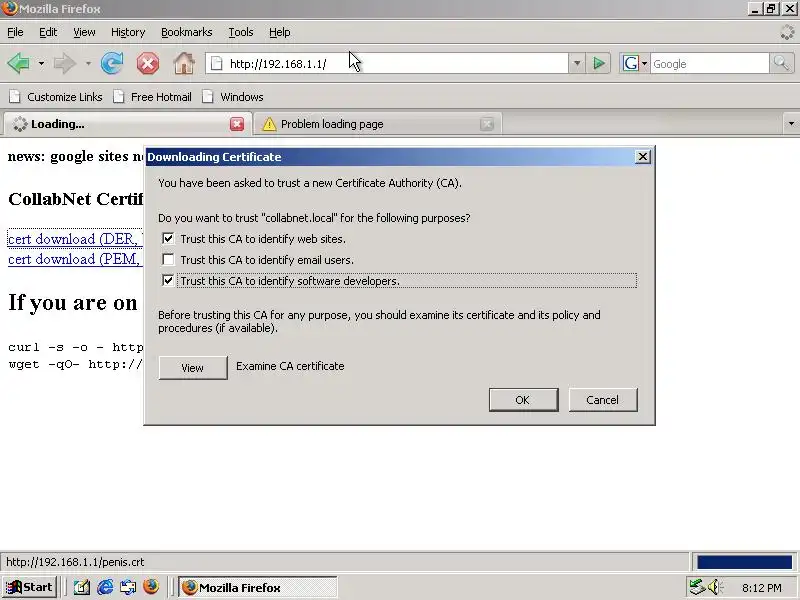Click the page load progress bar
Viewport: 800px width, 600px height.
(x=744, y=562)
